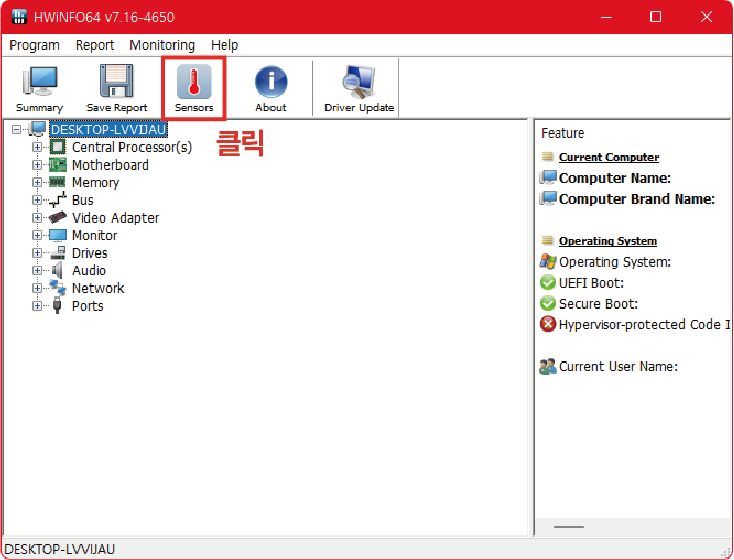Viewport: 734px width, 560px height.
Task: Click the Hypervisor-protected Code row text
Action: coord(644,324)
